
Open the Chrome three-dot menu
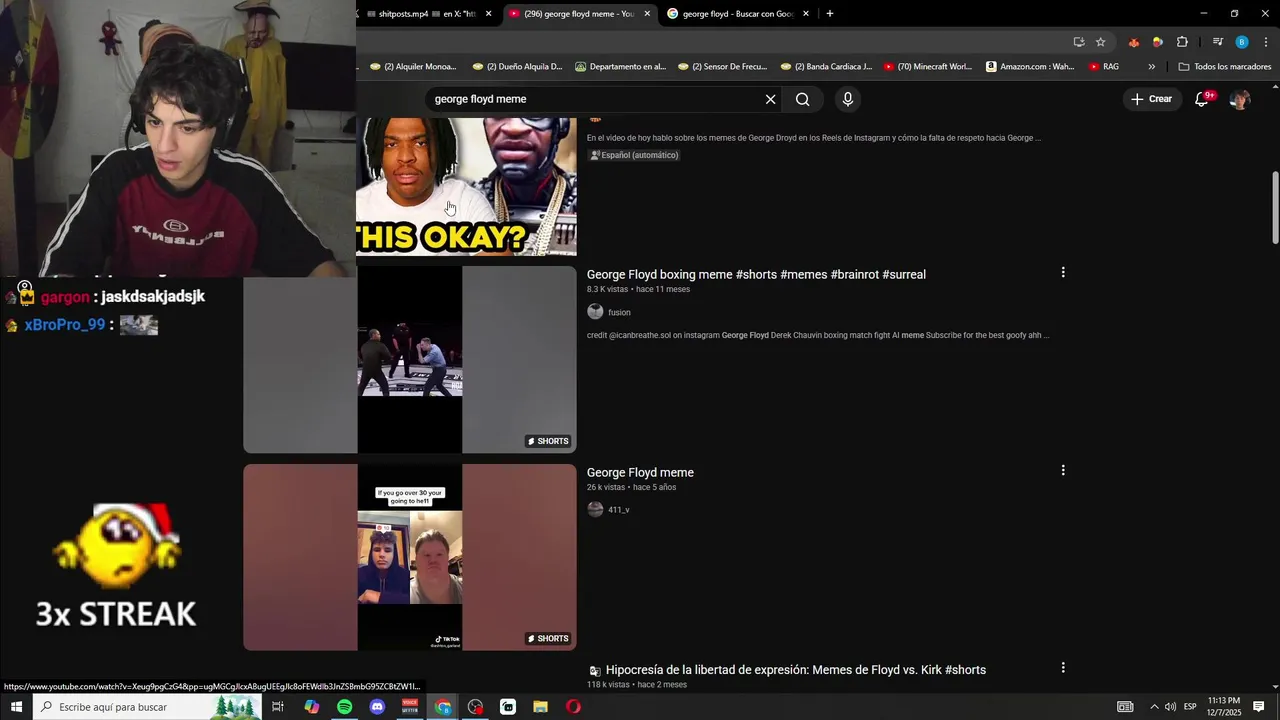click(x=1266, y=42)
